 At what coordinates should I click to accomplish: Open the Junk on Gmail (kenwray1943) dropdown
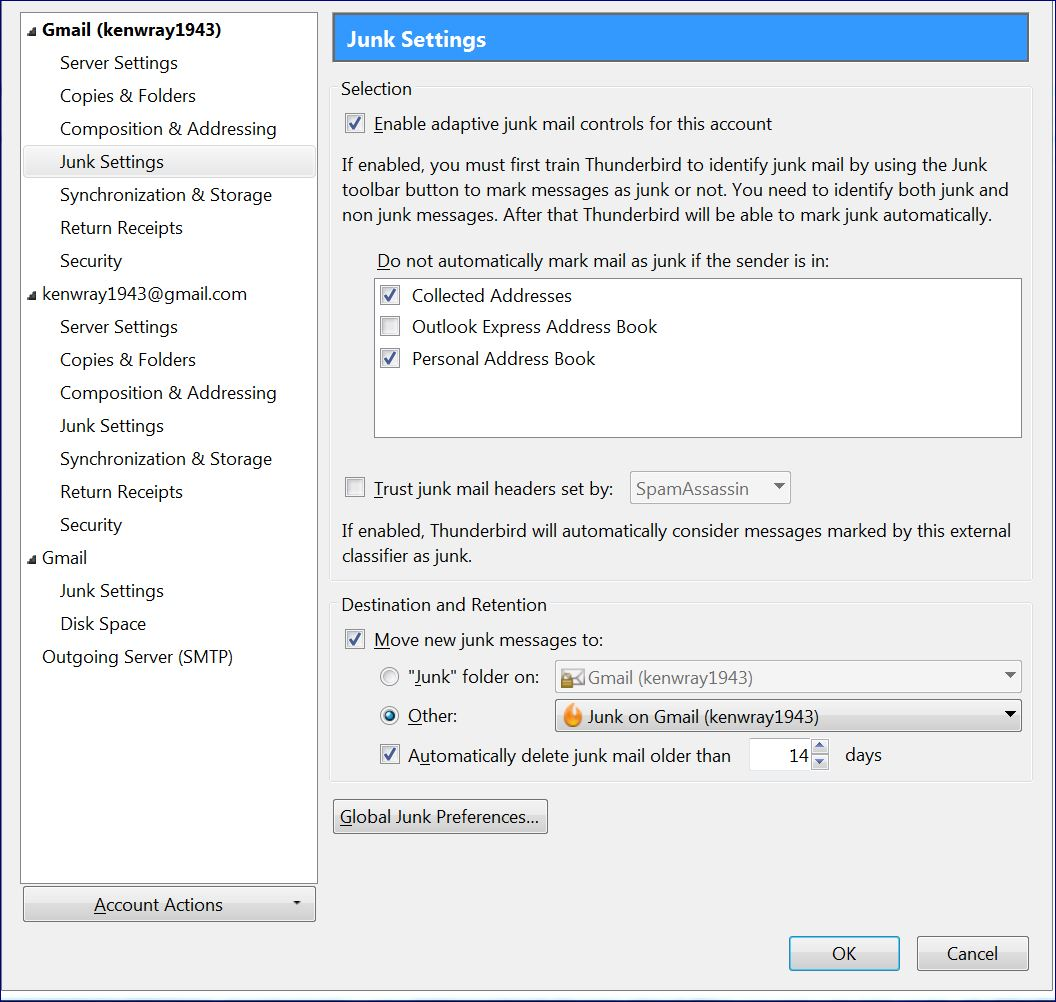(x=788, y=716)
